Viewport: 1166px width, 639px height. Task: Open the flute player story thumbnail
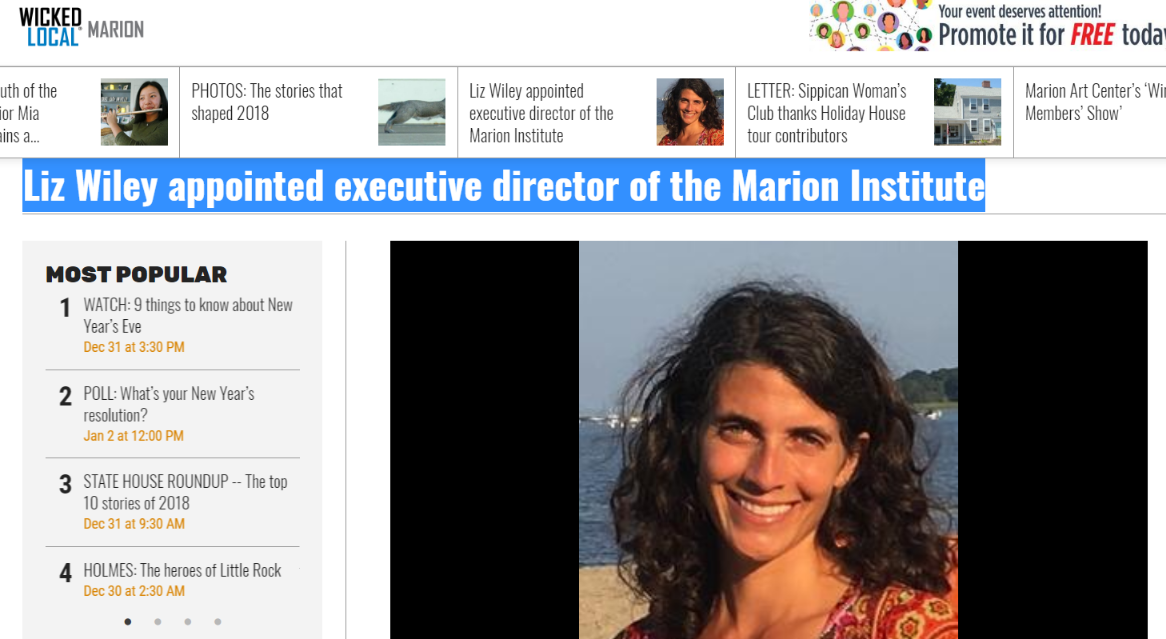(135, 112)
